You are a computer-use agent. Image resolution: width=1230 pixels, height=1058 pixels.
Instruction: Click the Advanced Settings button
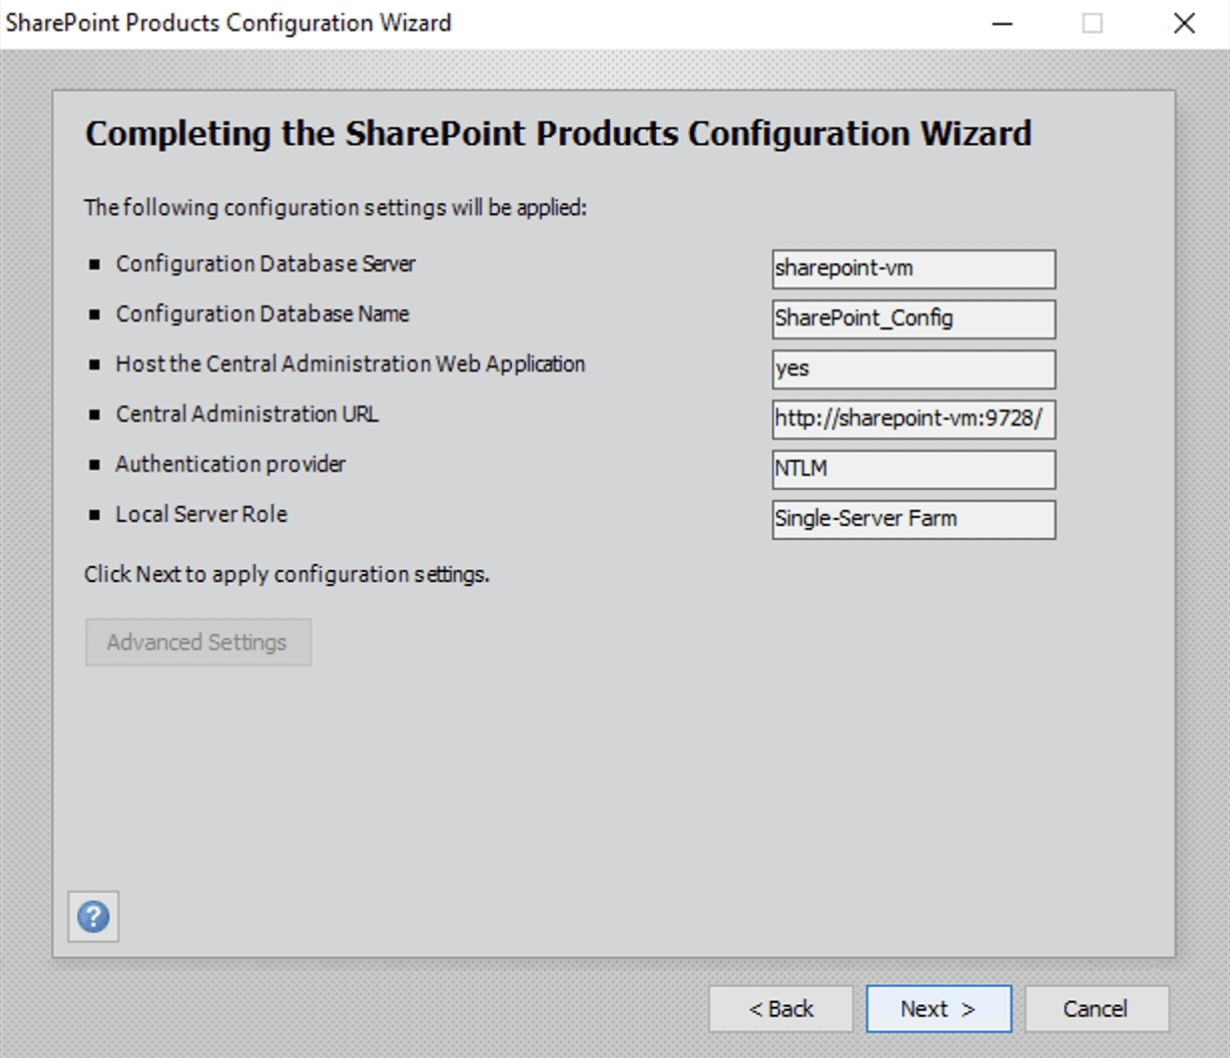(198, 642)
